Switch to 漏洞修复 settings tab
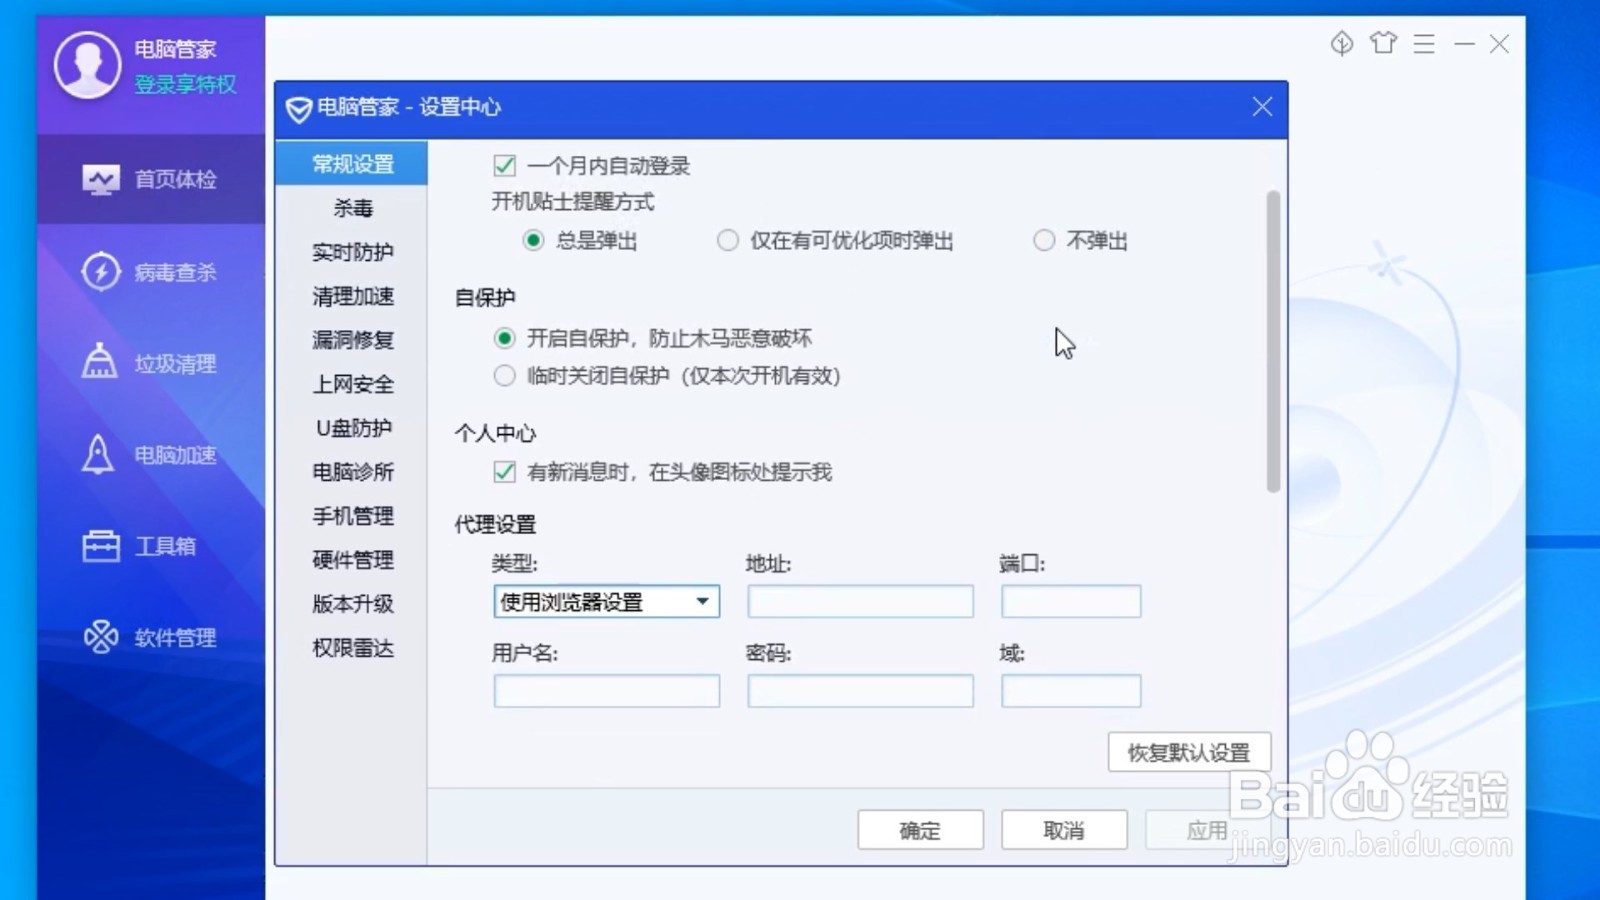Viewport: 1600px width, 900px height. point(352,340)
